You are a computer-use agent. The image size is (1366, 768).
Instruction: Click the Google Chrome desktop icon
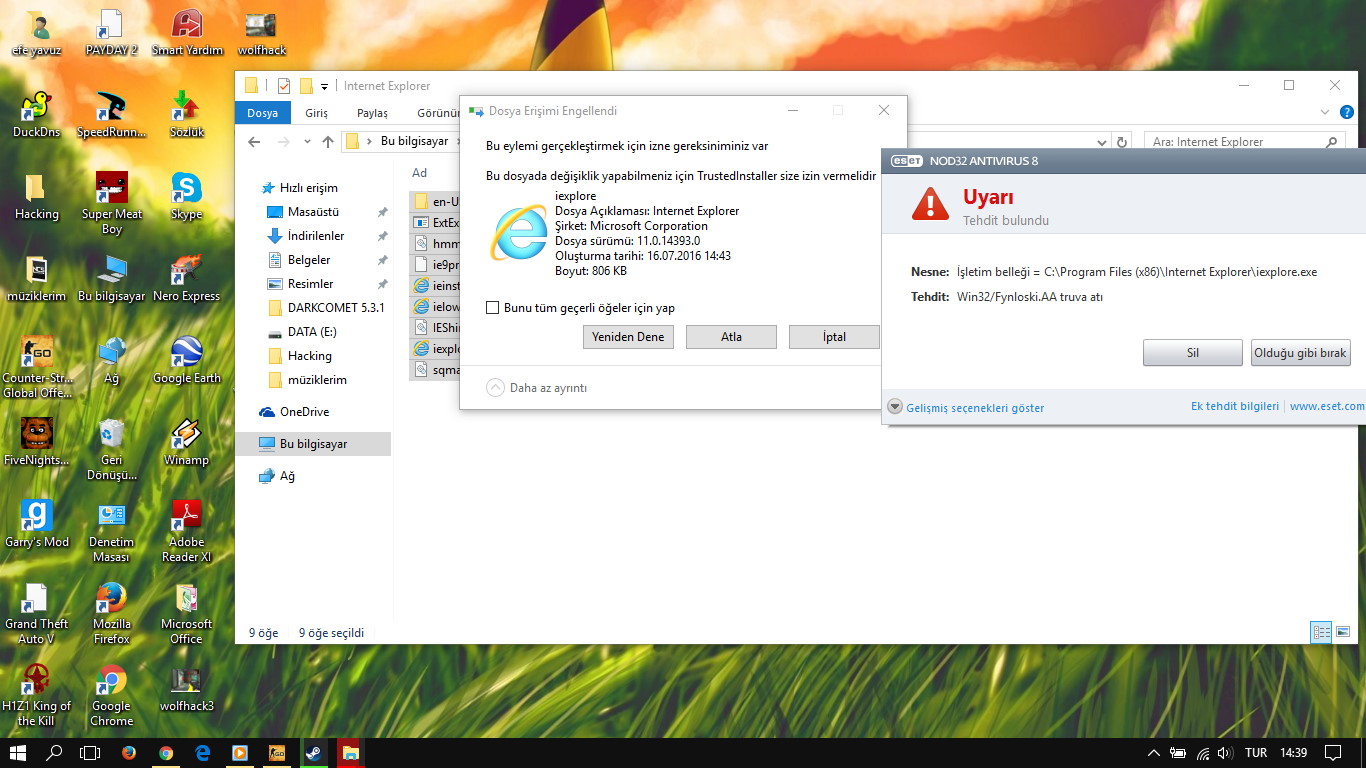(x=111, y=694)
